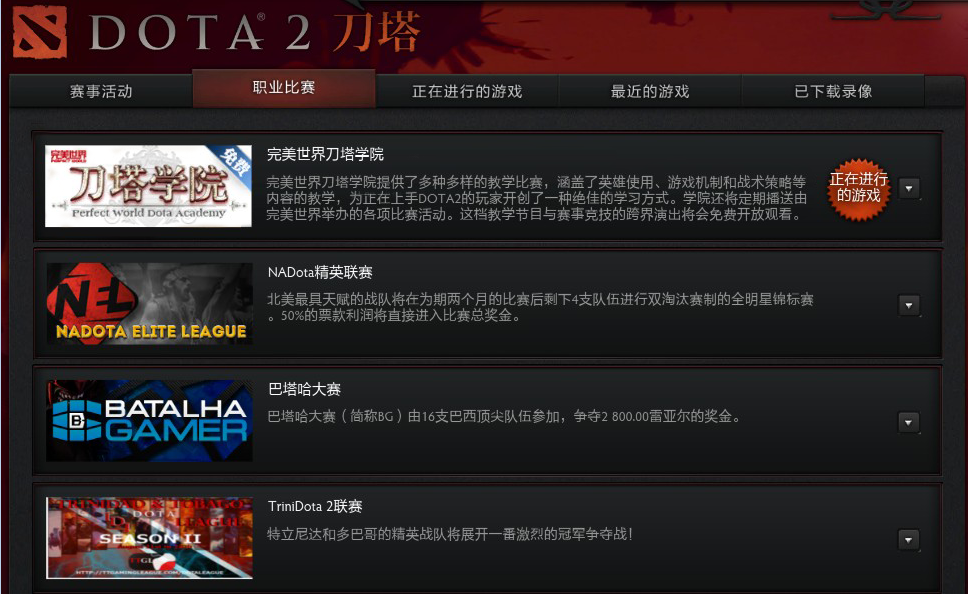Open the 最近的游戏 tab
Image resolution: width=968 pixels, height=594 pixels.
click(649, 91)
